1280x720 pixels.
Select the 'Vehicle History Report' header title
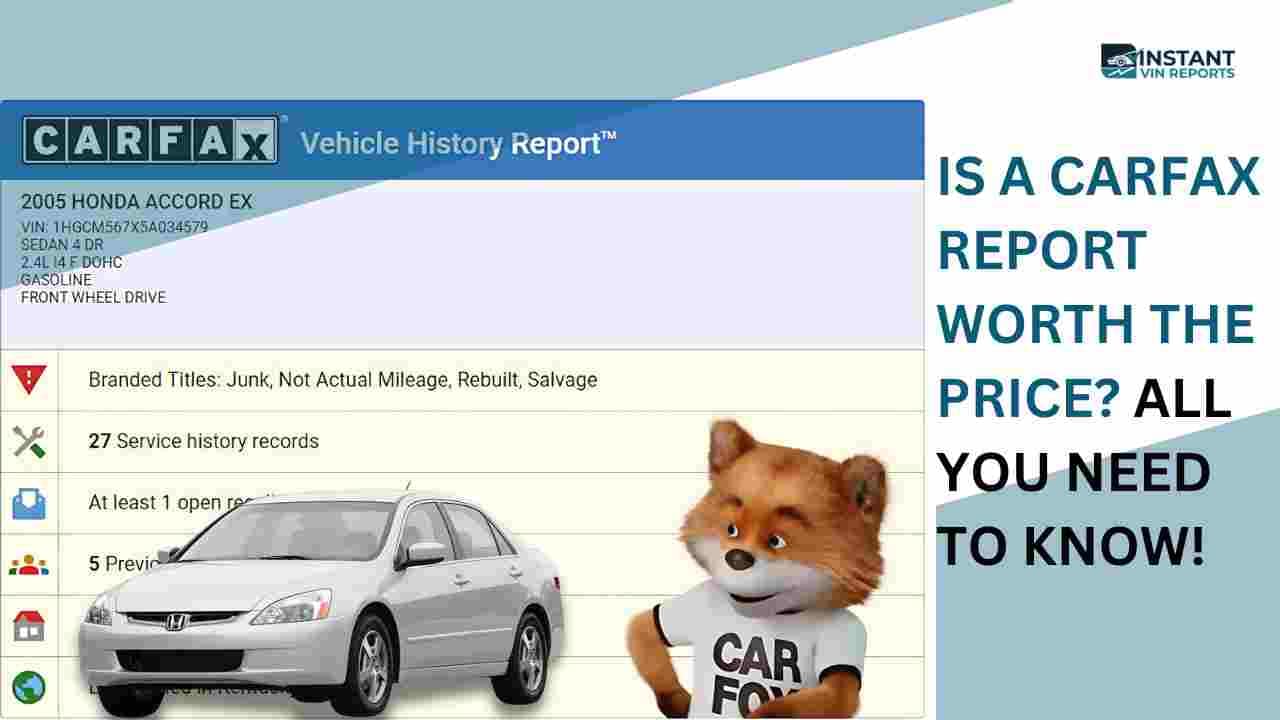[x=459, y=143]
